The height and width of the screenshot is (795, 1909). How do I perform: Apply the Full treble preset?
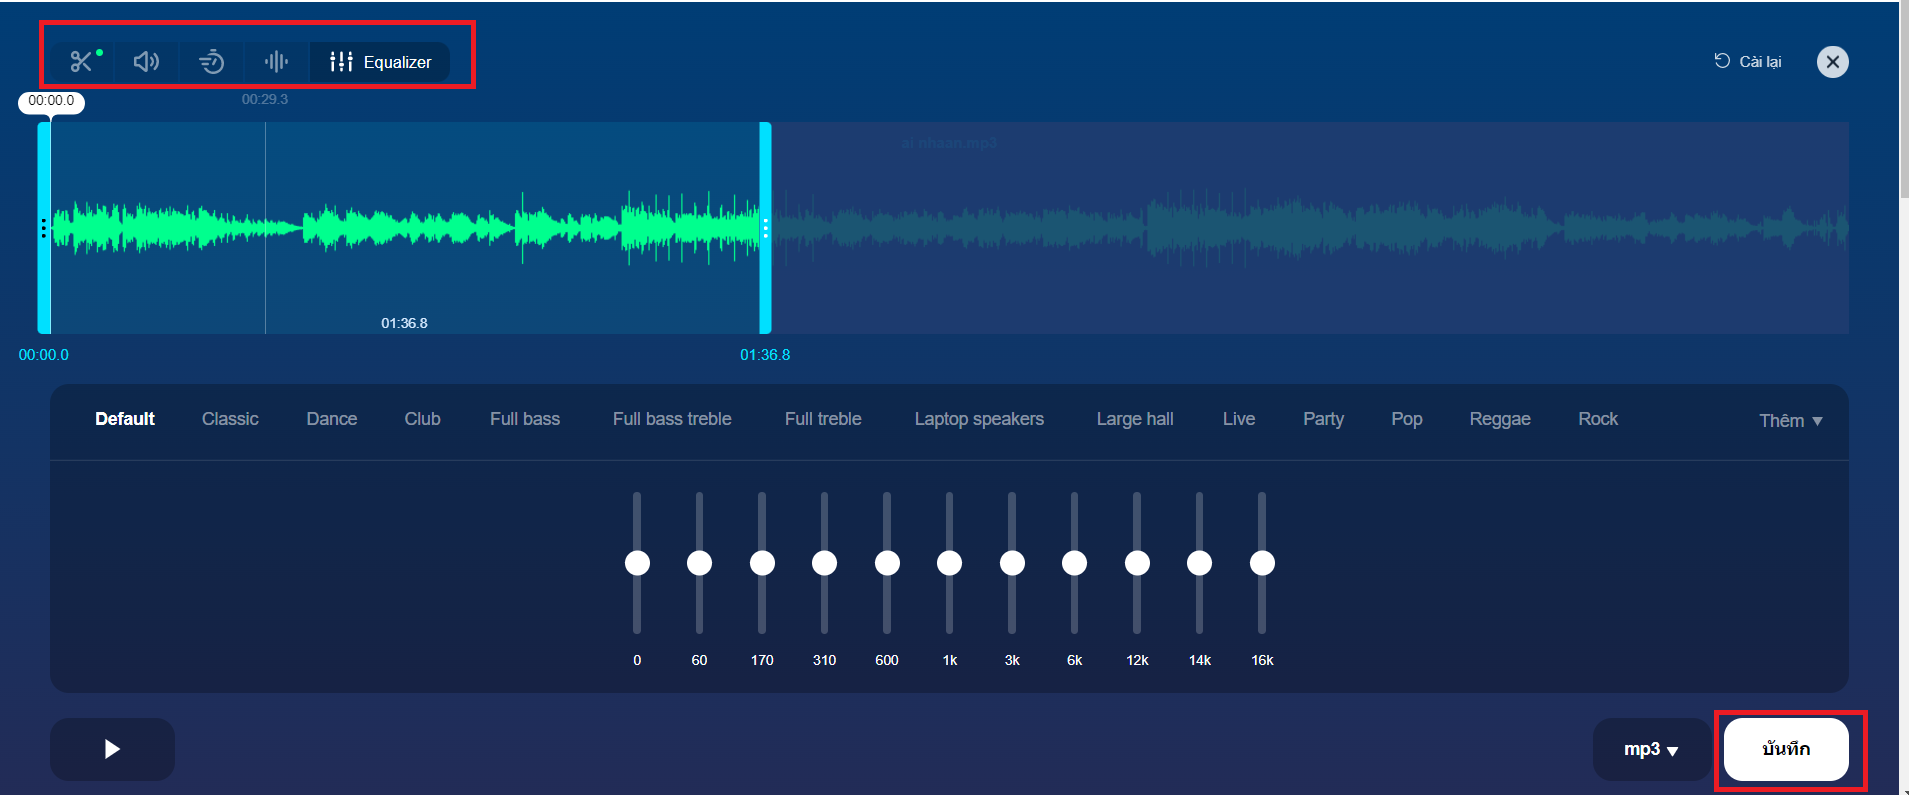(x=823, y=419)
